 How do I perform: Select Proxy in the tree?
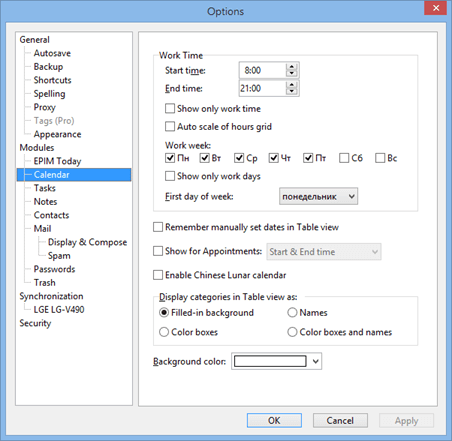click(x=44, y=107)
